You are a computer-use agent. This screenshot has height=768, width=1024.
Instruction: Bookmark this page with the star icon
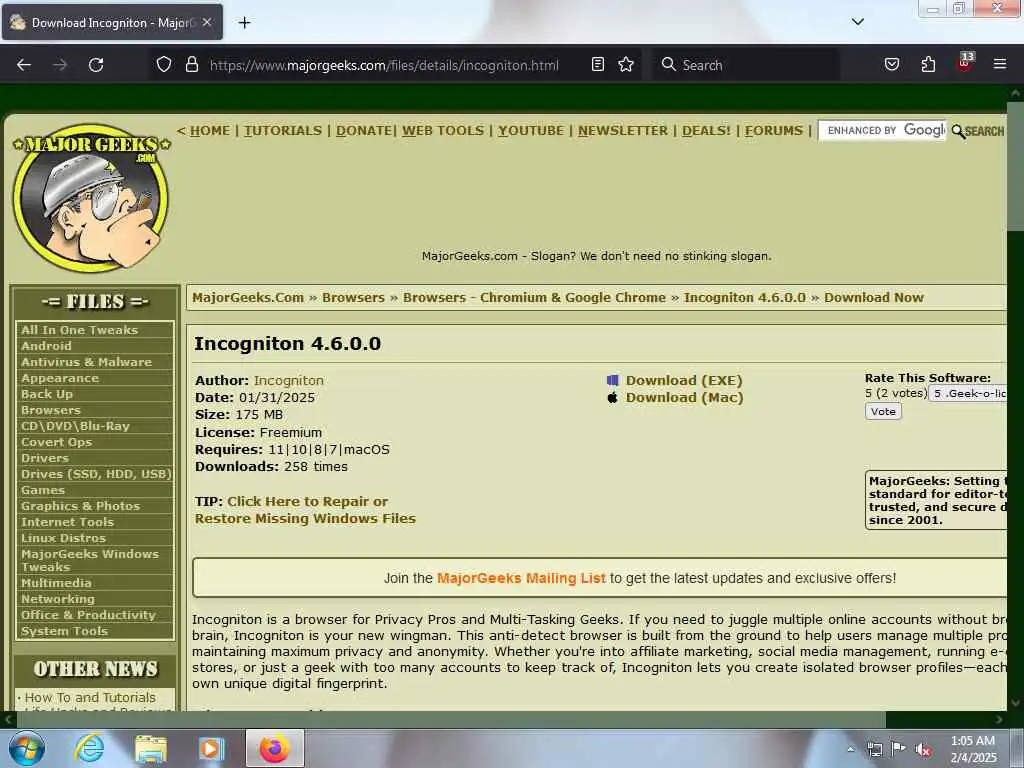click(626, 64)
